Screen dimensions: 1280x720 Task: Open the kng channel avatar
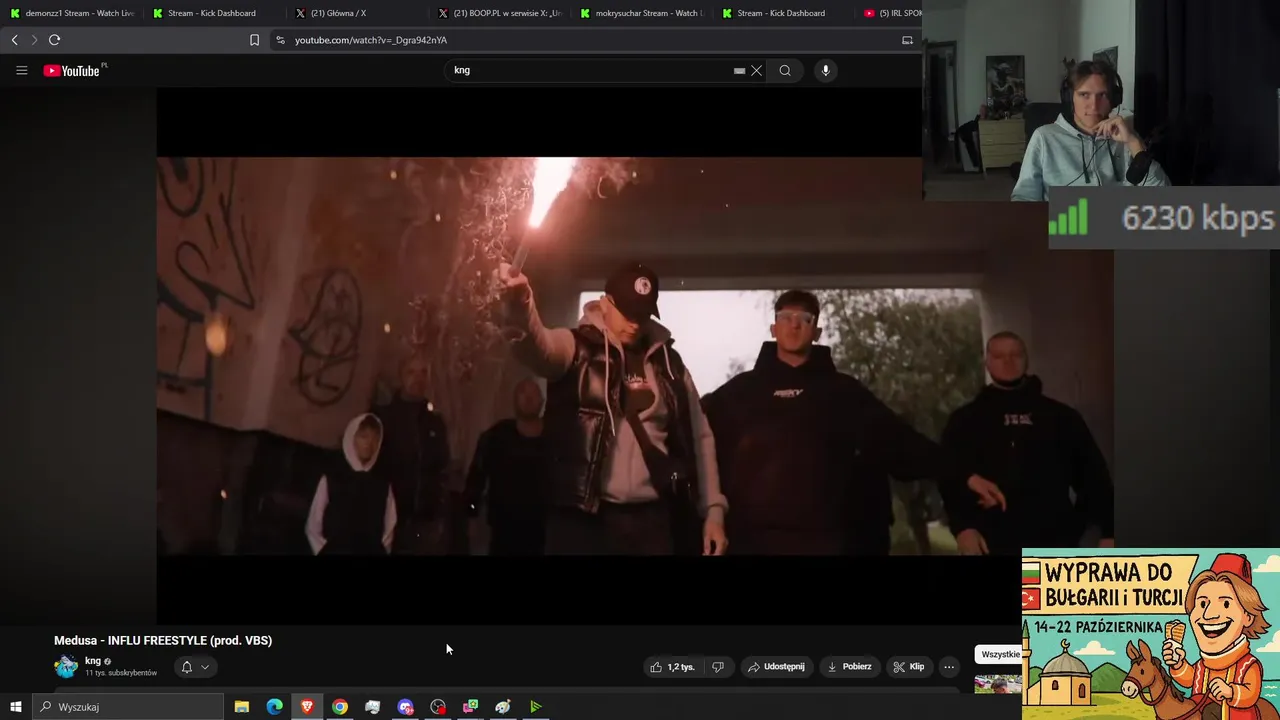coord(66,667)
